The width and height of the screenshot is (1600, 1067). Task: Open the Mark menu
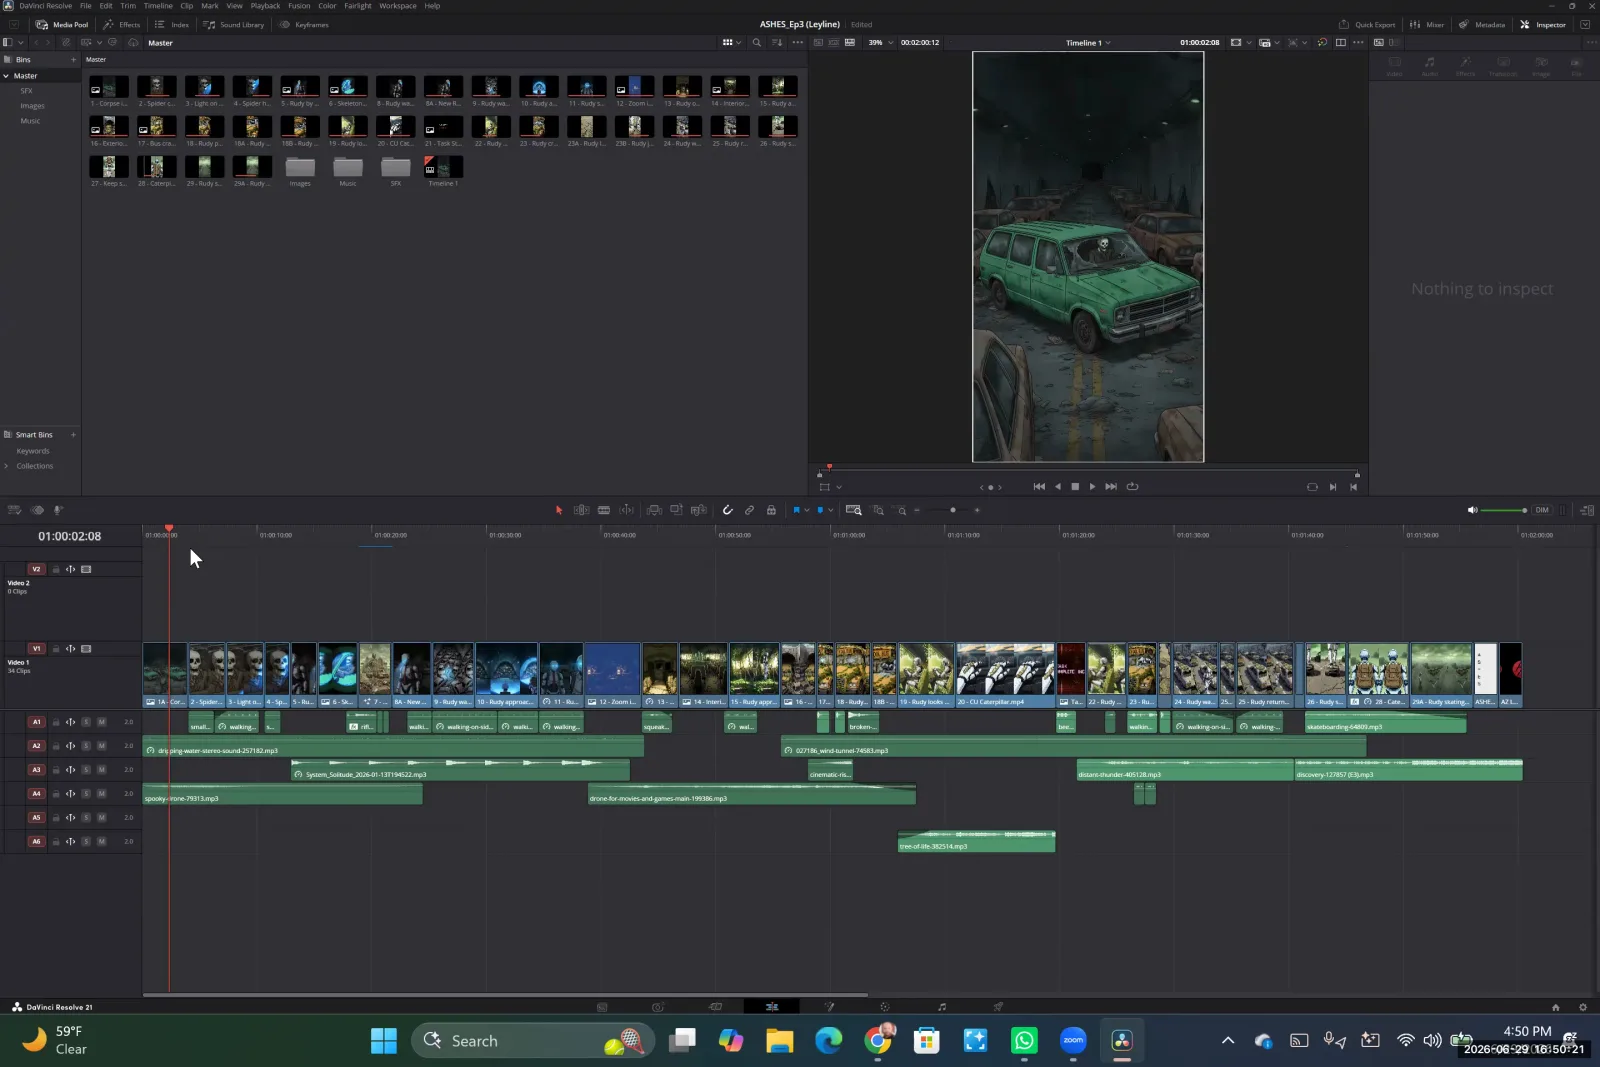(x=210, y=6)
